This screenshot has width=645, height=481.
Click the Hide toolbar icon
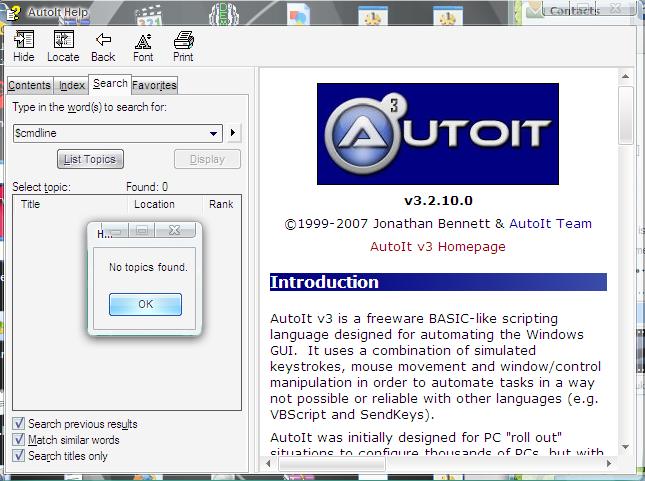24,46
